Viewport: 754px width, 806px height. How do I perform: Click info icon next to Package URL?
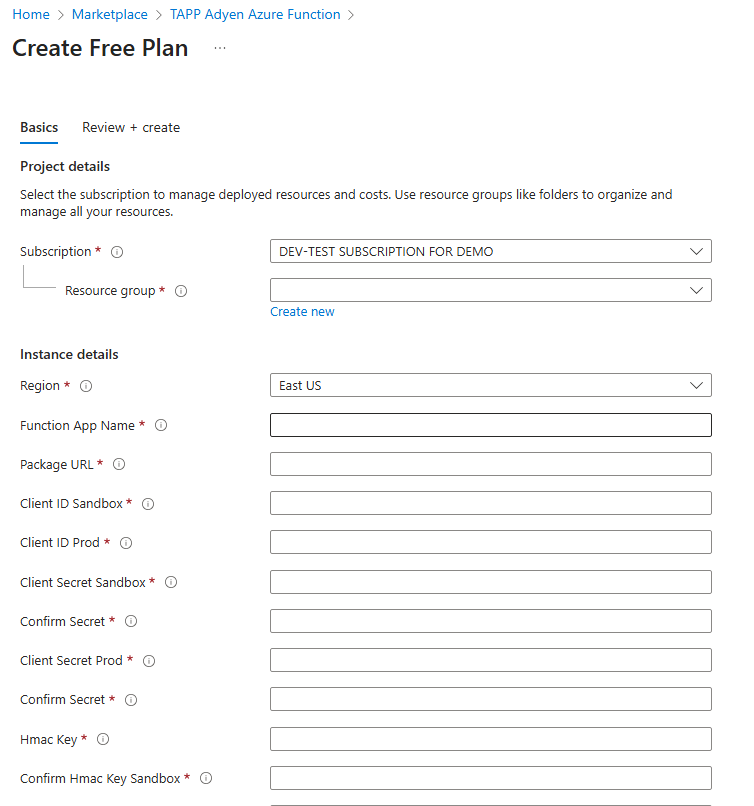click(x=119, y=464)
